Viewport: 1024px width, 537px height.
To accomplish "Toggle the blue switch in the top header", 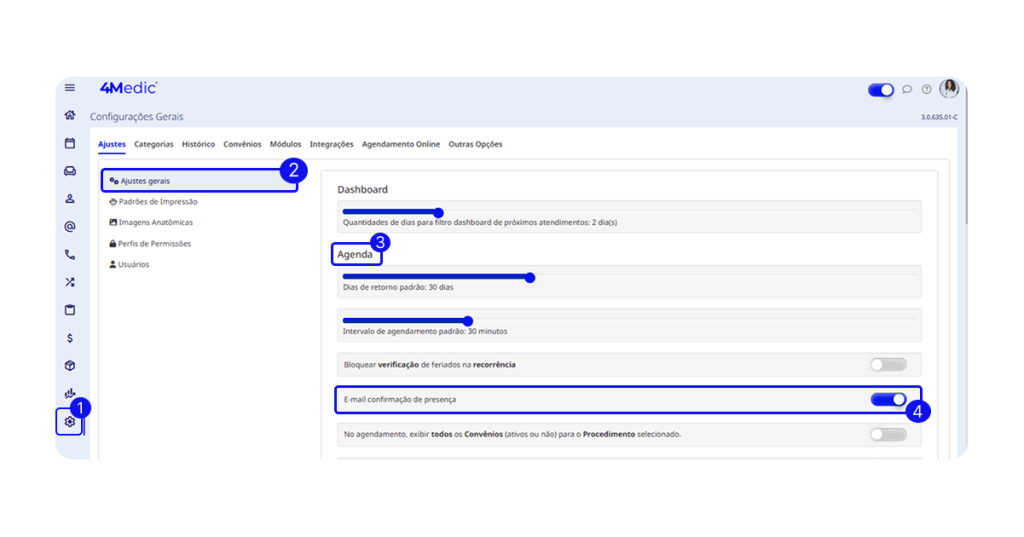I will click(x=881, y=90).
